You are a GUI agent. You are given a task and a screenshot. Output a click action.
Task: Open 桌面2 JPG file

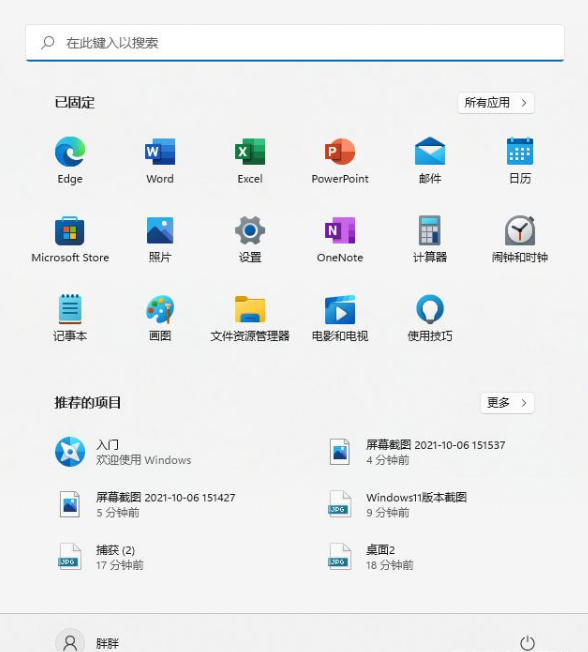coord(371,557)
